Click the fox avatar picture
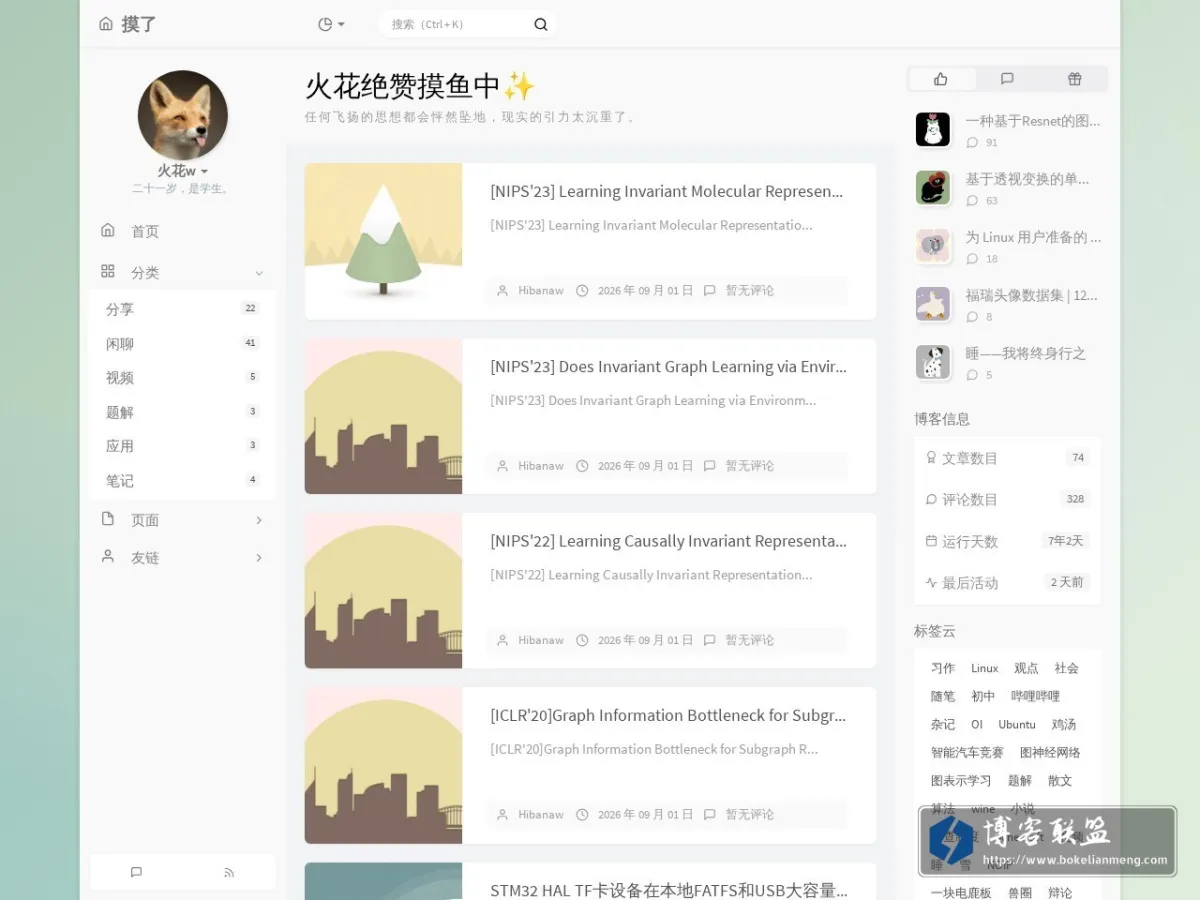1200x900 pixels. pos(183,115)
